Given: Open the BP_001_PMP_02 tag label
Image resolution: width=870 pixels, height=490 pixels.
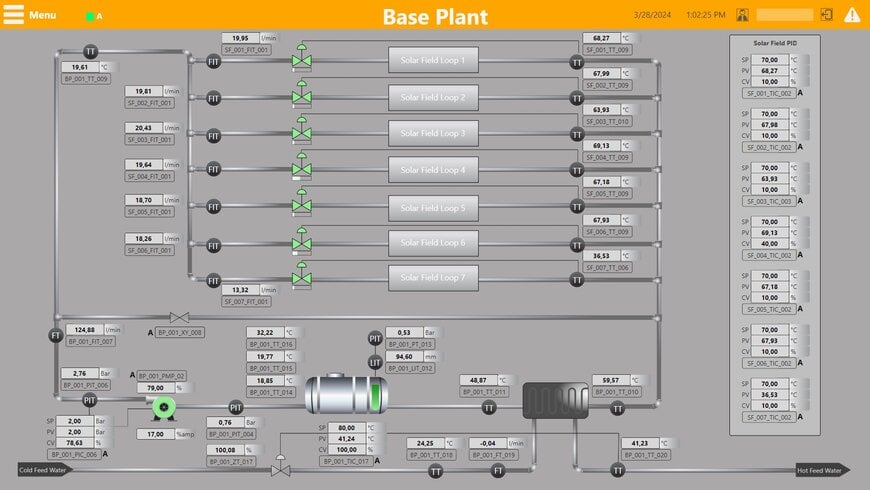Looking at the screenshot, I should [x=161, y=376].
